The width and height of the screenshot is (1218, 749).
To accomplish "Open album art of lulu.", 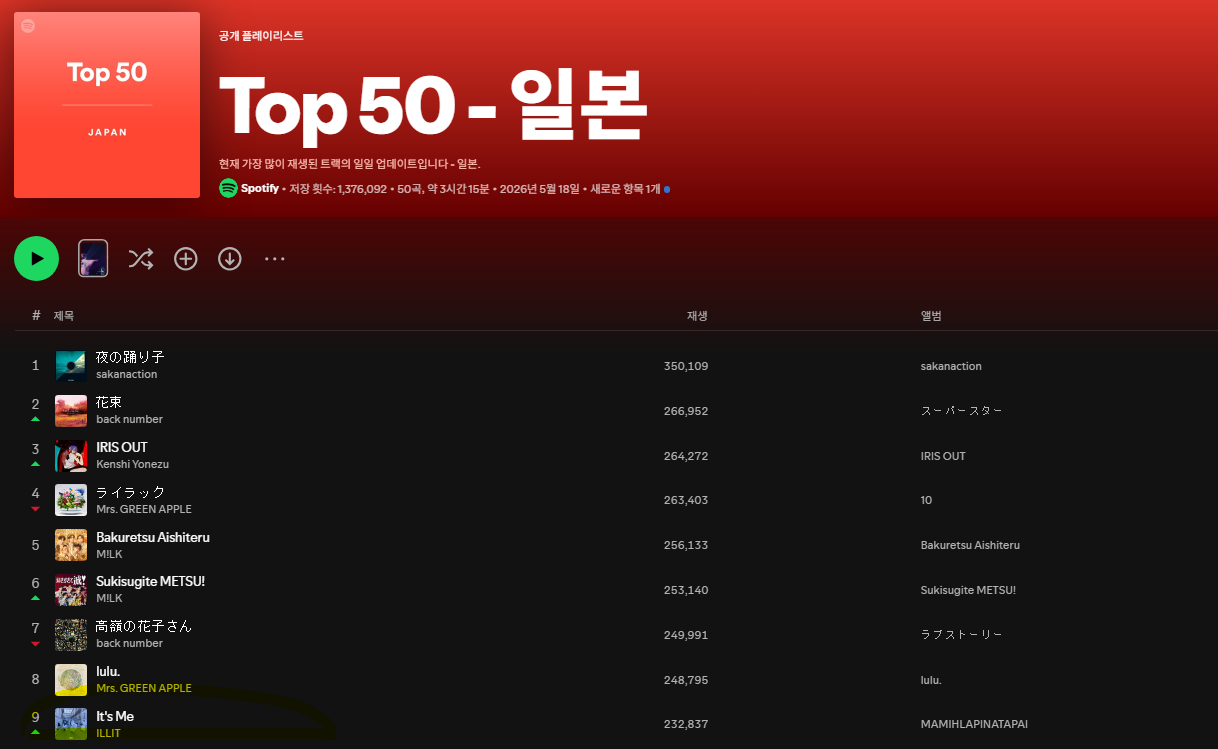I will (x=71, y=680).
